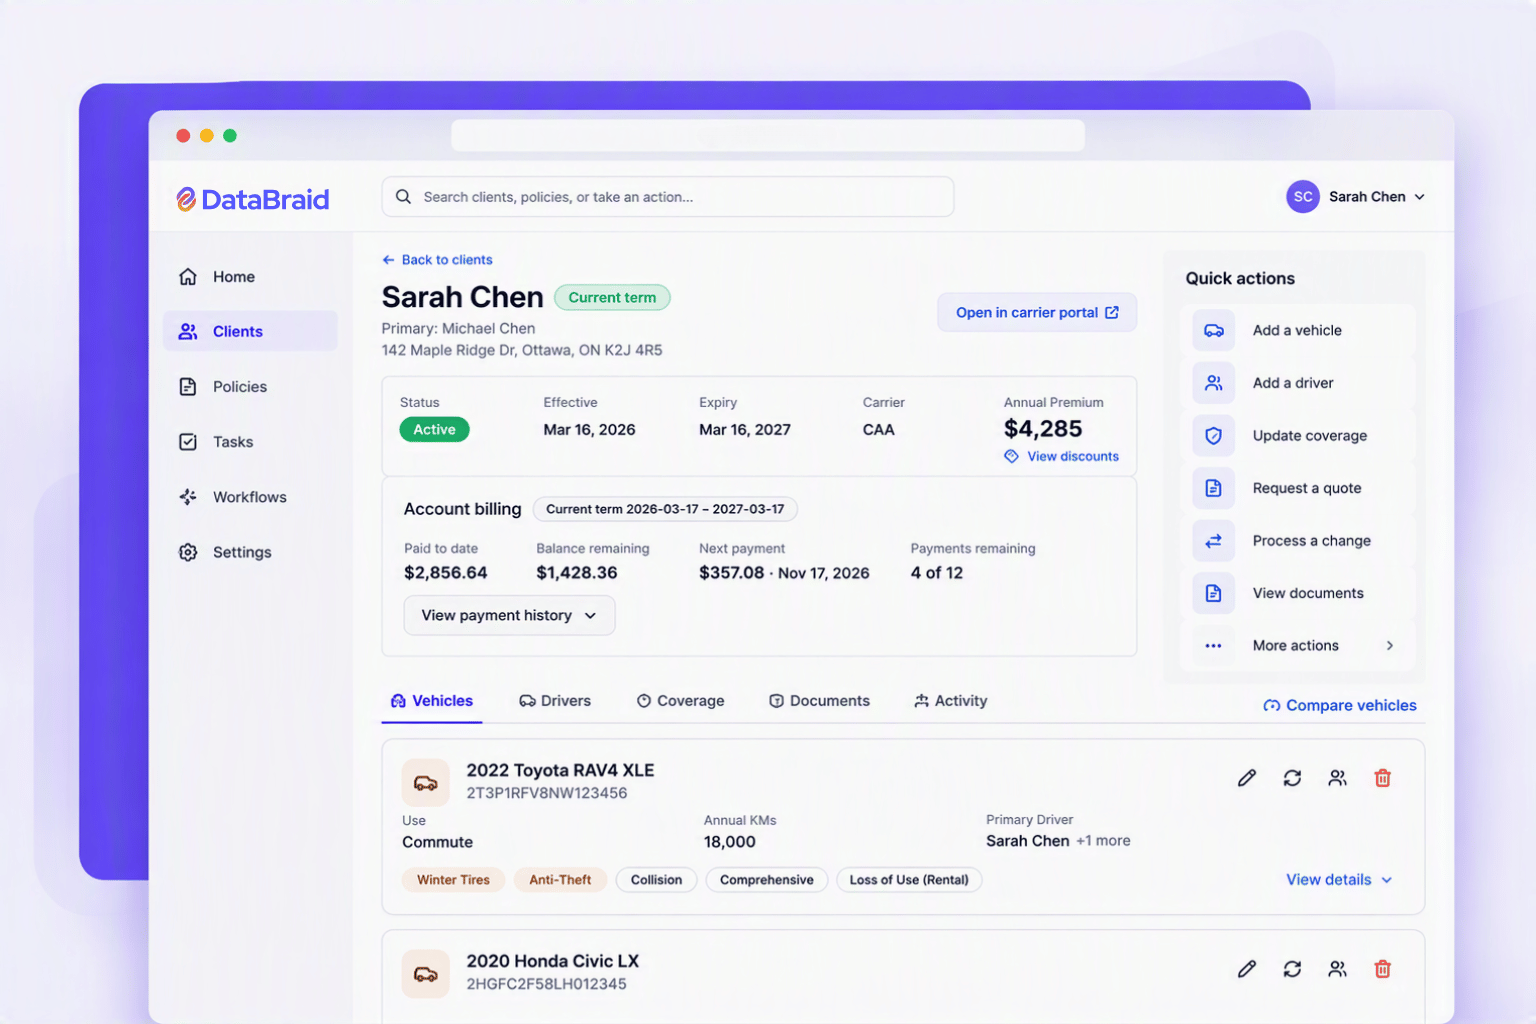The height and width of the screenshot is (1024, 1536).
Task: Click the +1 more drivers text
Action: pyautogui.click(x=1103, y=841)
